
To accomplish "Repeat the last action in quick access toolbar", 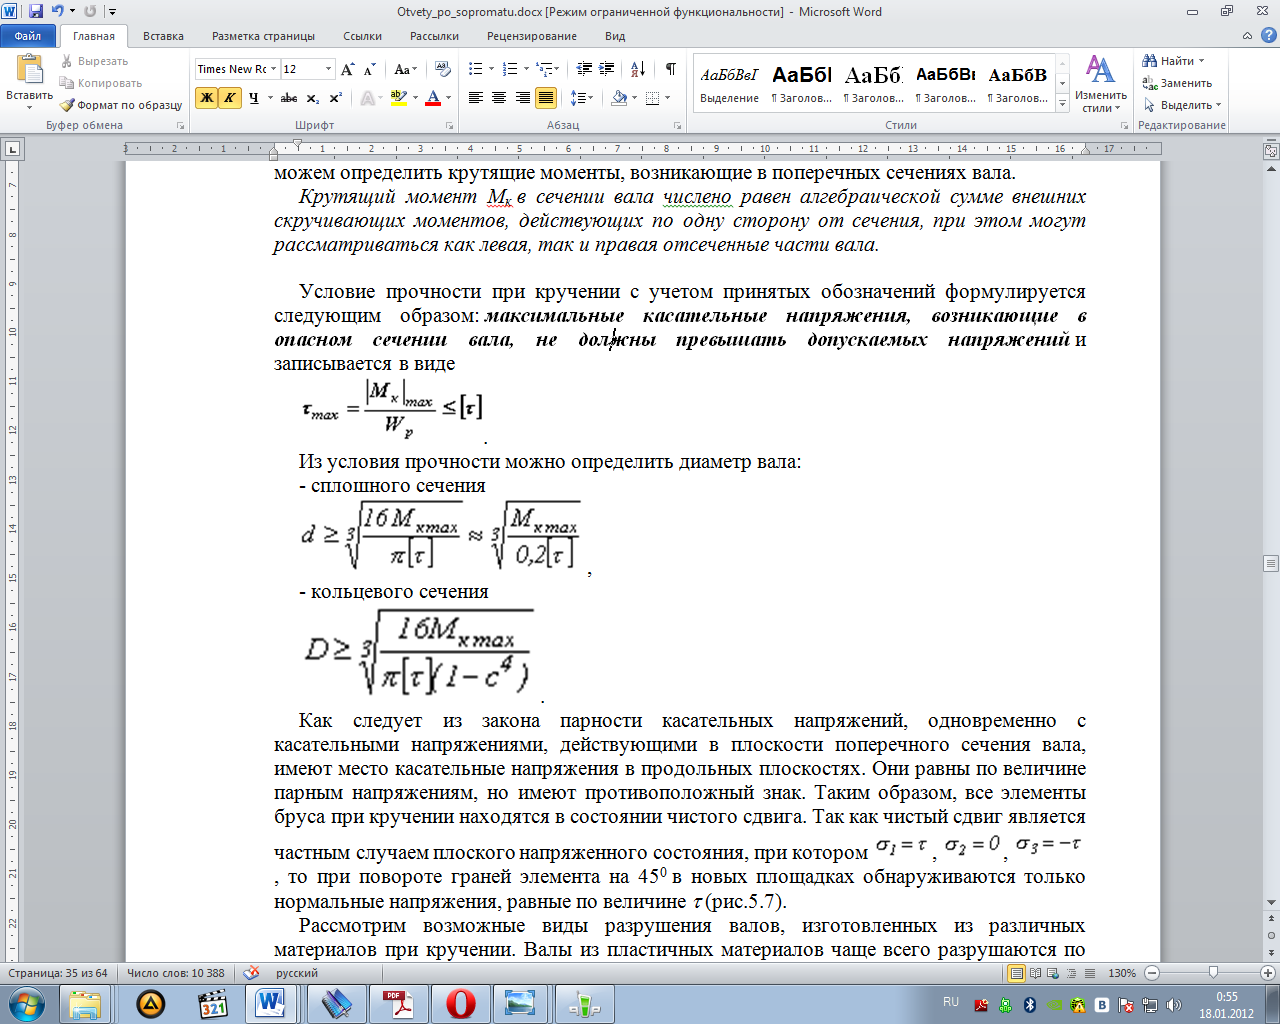I will [x=90, y=11].
